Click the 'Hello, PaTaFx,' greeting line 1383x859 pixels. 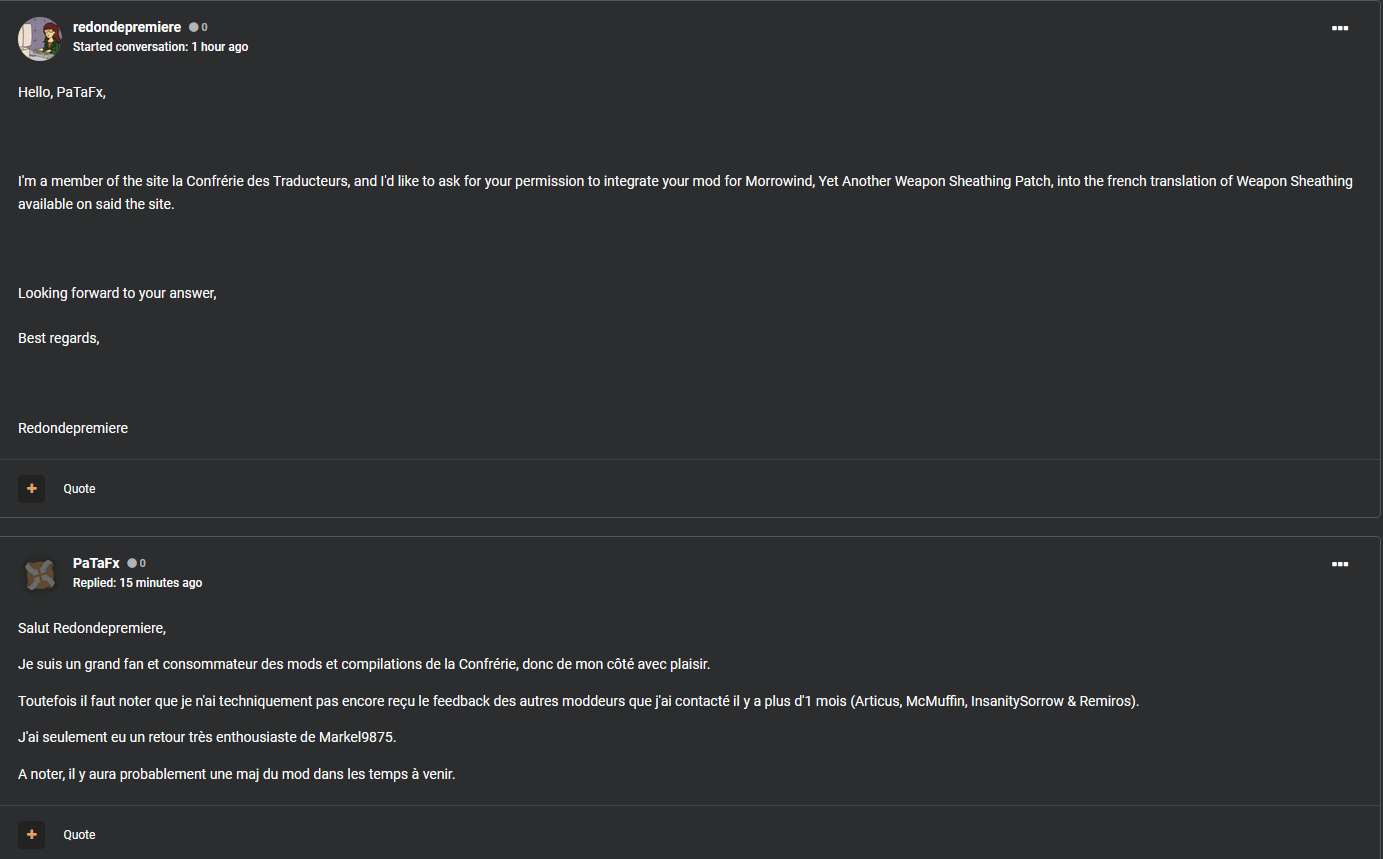tap(62, 92)
